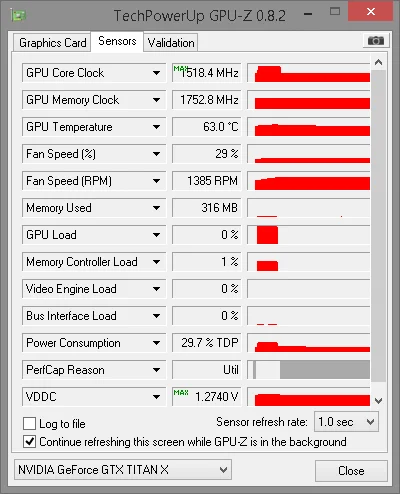Click the GPU Temperature history graph
The image size is (400, 494).
309,127
